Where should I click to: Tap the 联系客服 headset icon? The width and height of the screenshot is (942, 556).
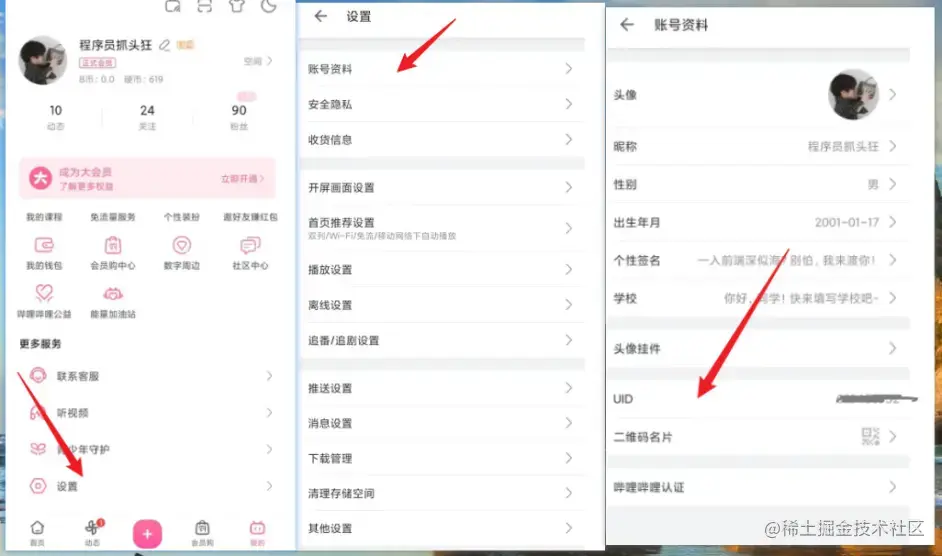tap(38, 376)
